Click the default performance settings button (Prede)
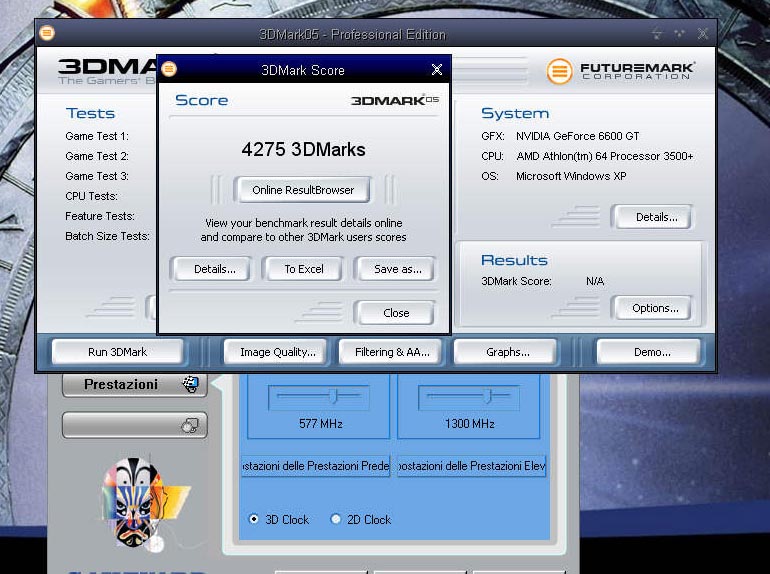Image resolution: width=770 pixels, height=574 pixels. [316, 465]
